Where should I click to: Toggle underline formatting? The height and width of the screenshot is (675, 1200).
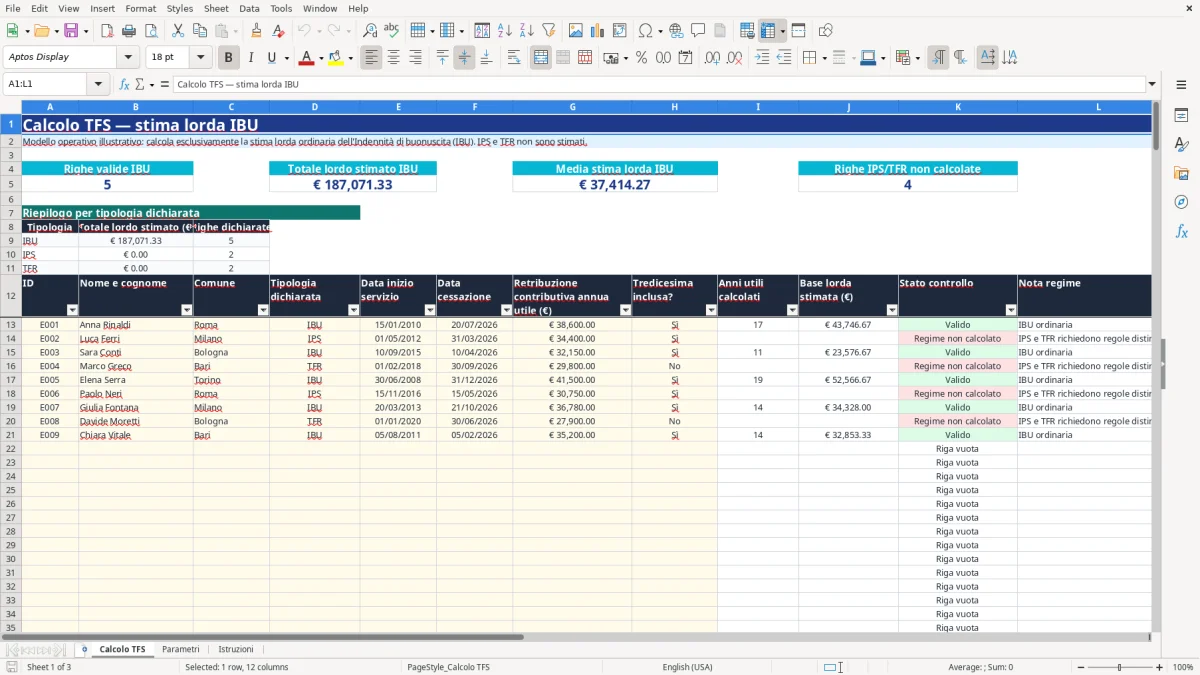point(271,58)
